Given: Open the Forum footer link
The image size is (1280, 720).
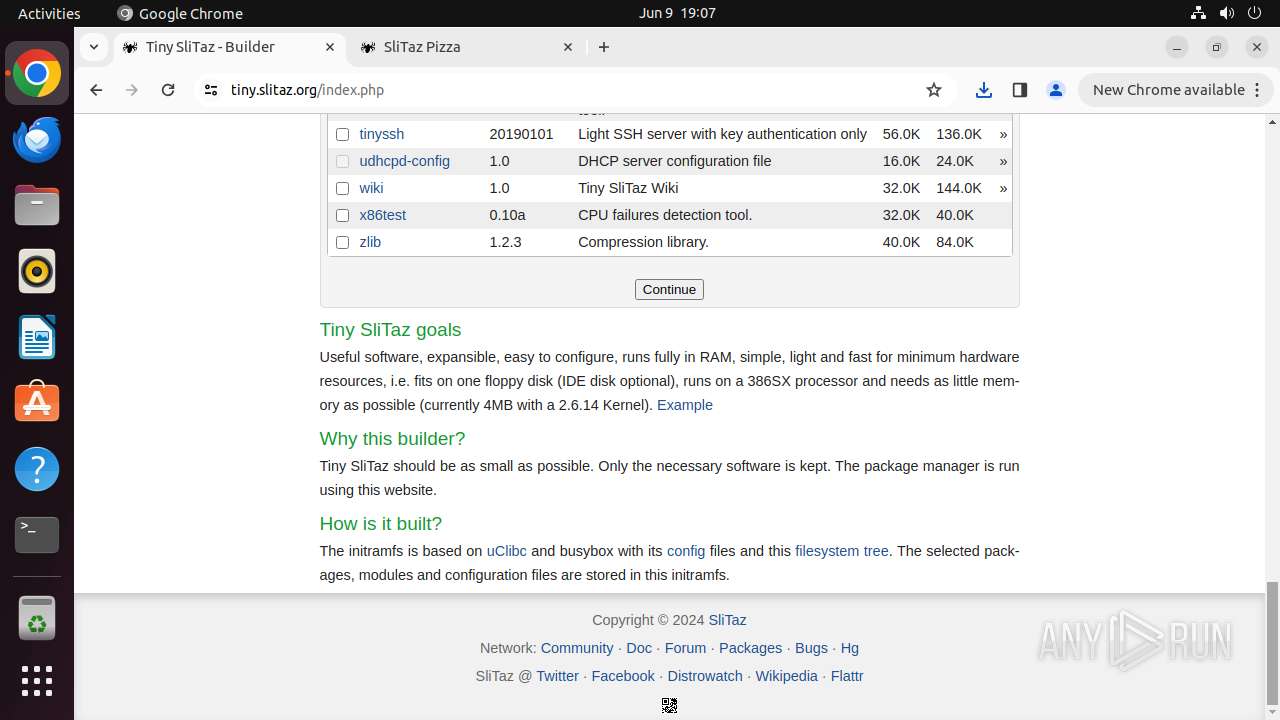Looking at the screenshot, I should pos(685,648).
